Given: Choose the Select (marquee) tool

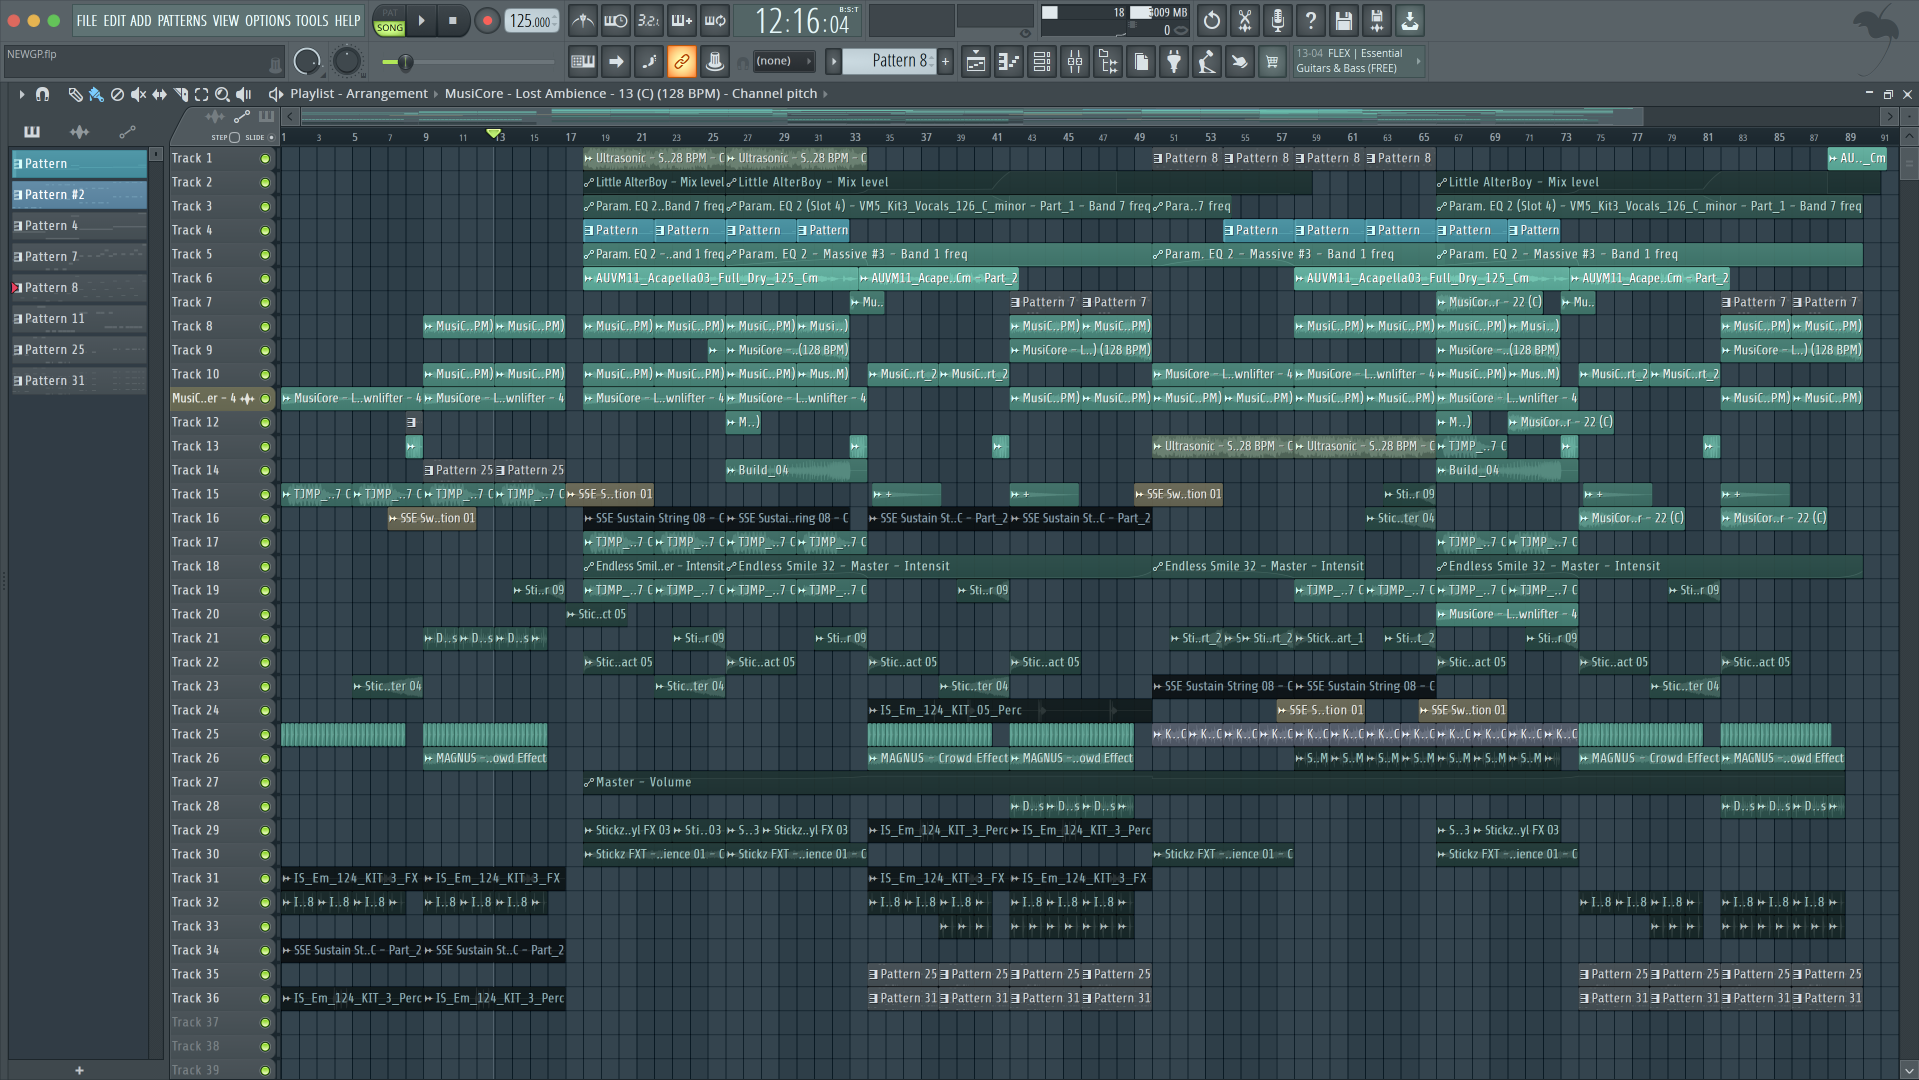Looking at the screenshot, I should [x=201, y=94].
